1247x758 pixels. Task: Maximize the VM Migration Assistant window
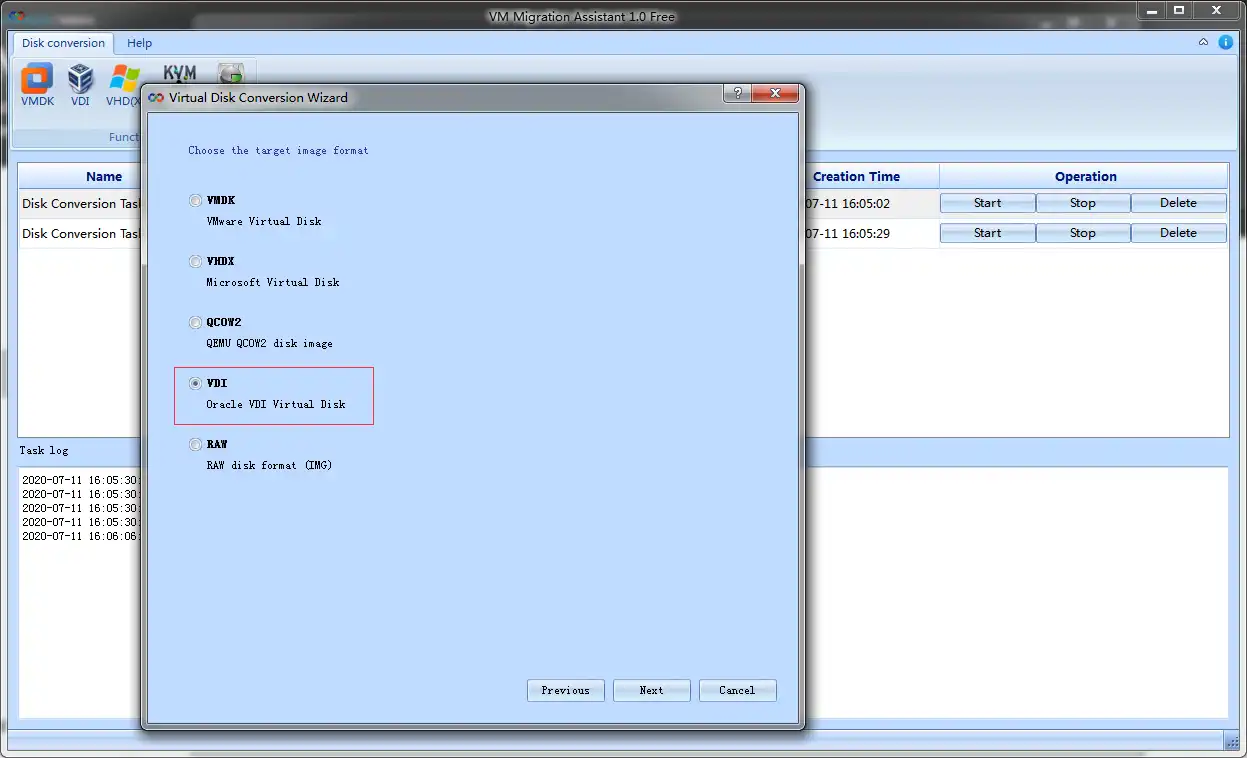tap(1179, 10)
